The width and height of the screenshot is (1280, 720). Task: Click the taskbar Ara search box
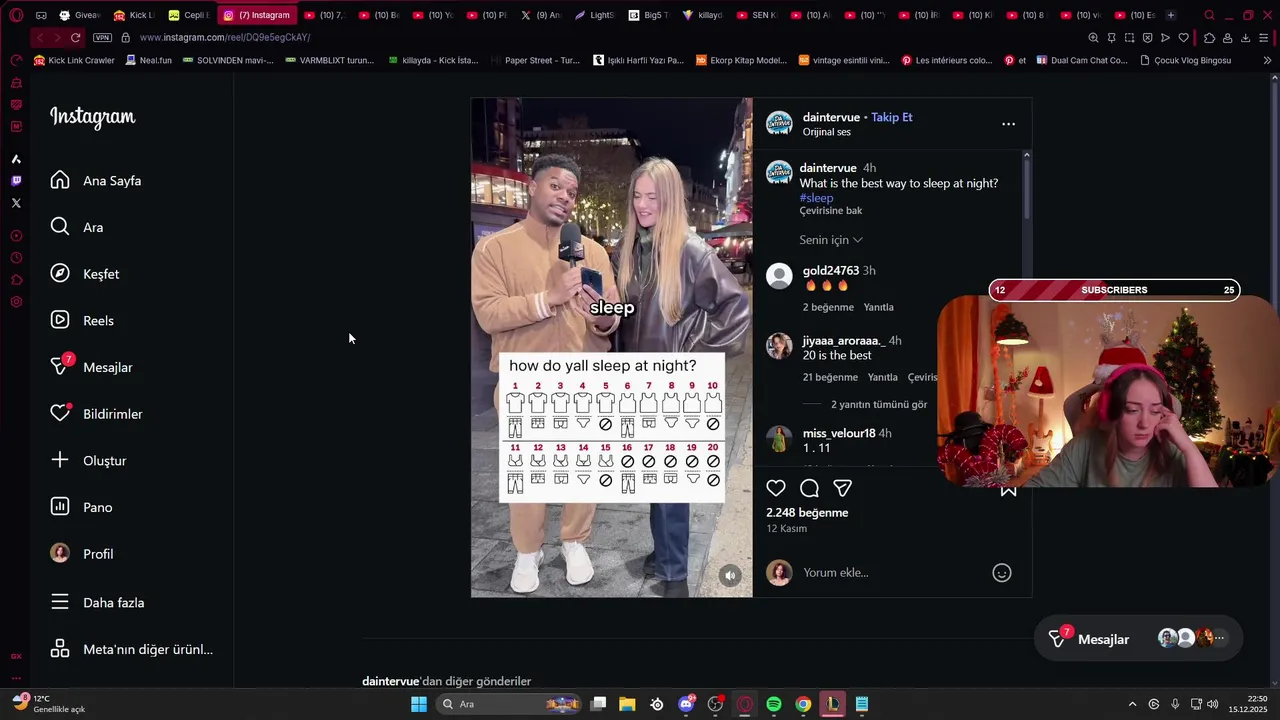(x=511, y=704)
